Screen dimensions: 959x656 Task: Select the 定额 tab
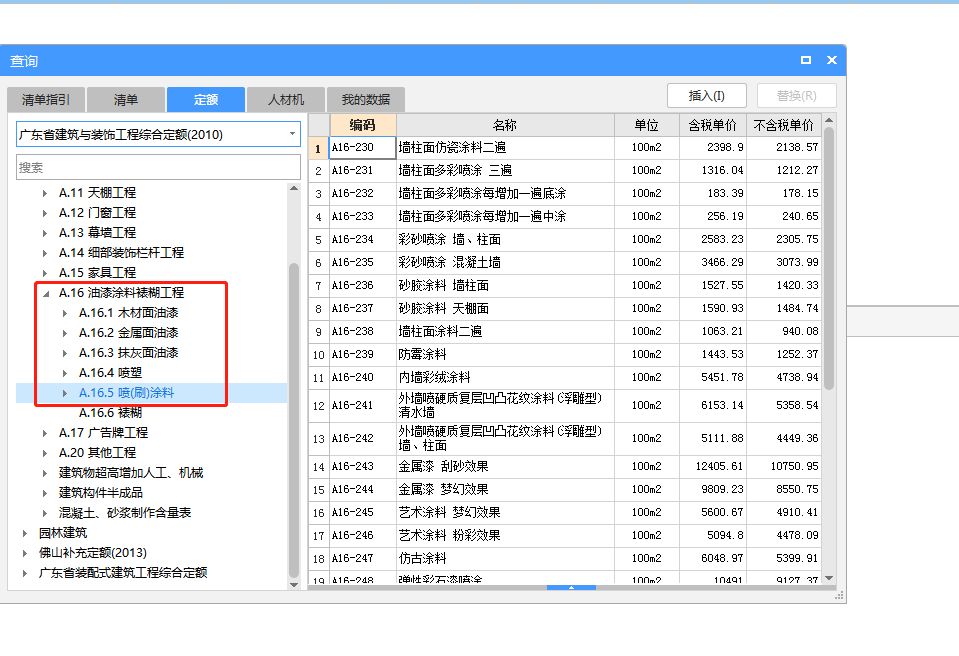tap(206, 100)
